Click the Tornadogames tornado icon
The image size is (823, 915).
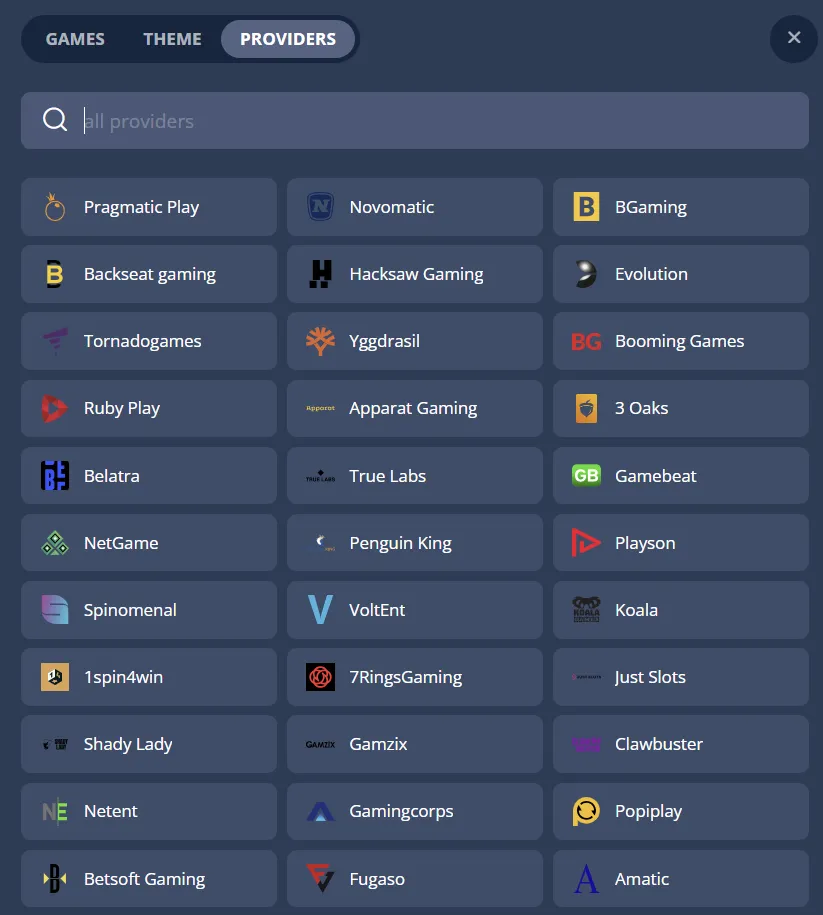point(55,341)
